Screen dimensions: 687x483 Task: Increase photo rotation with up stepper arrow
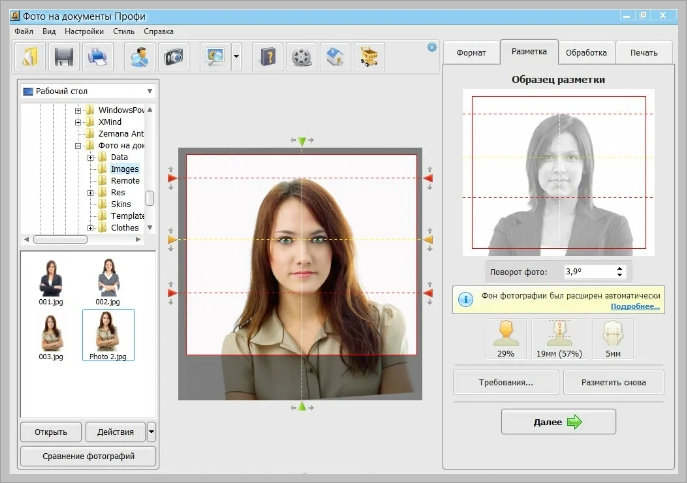pos(620,268)
